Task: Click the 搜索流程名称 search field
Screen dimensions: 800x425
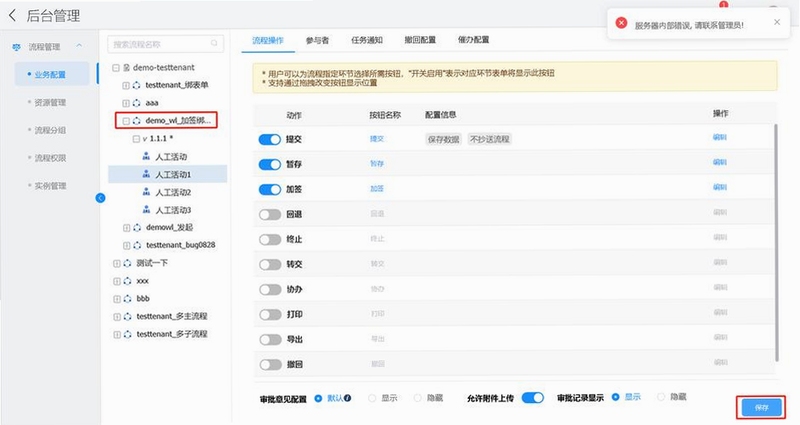Action: click(166, 44)
